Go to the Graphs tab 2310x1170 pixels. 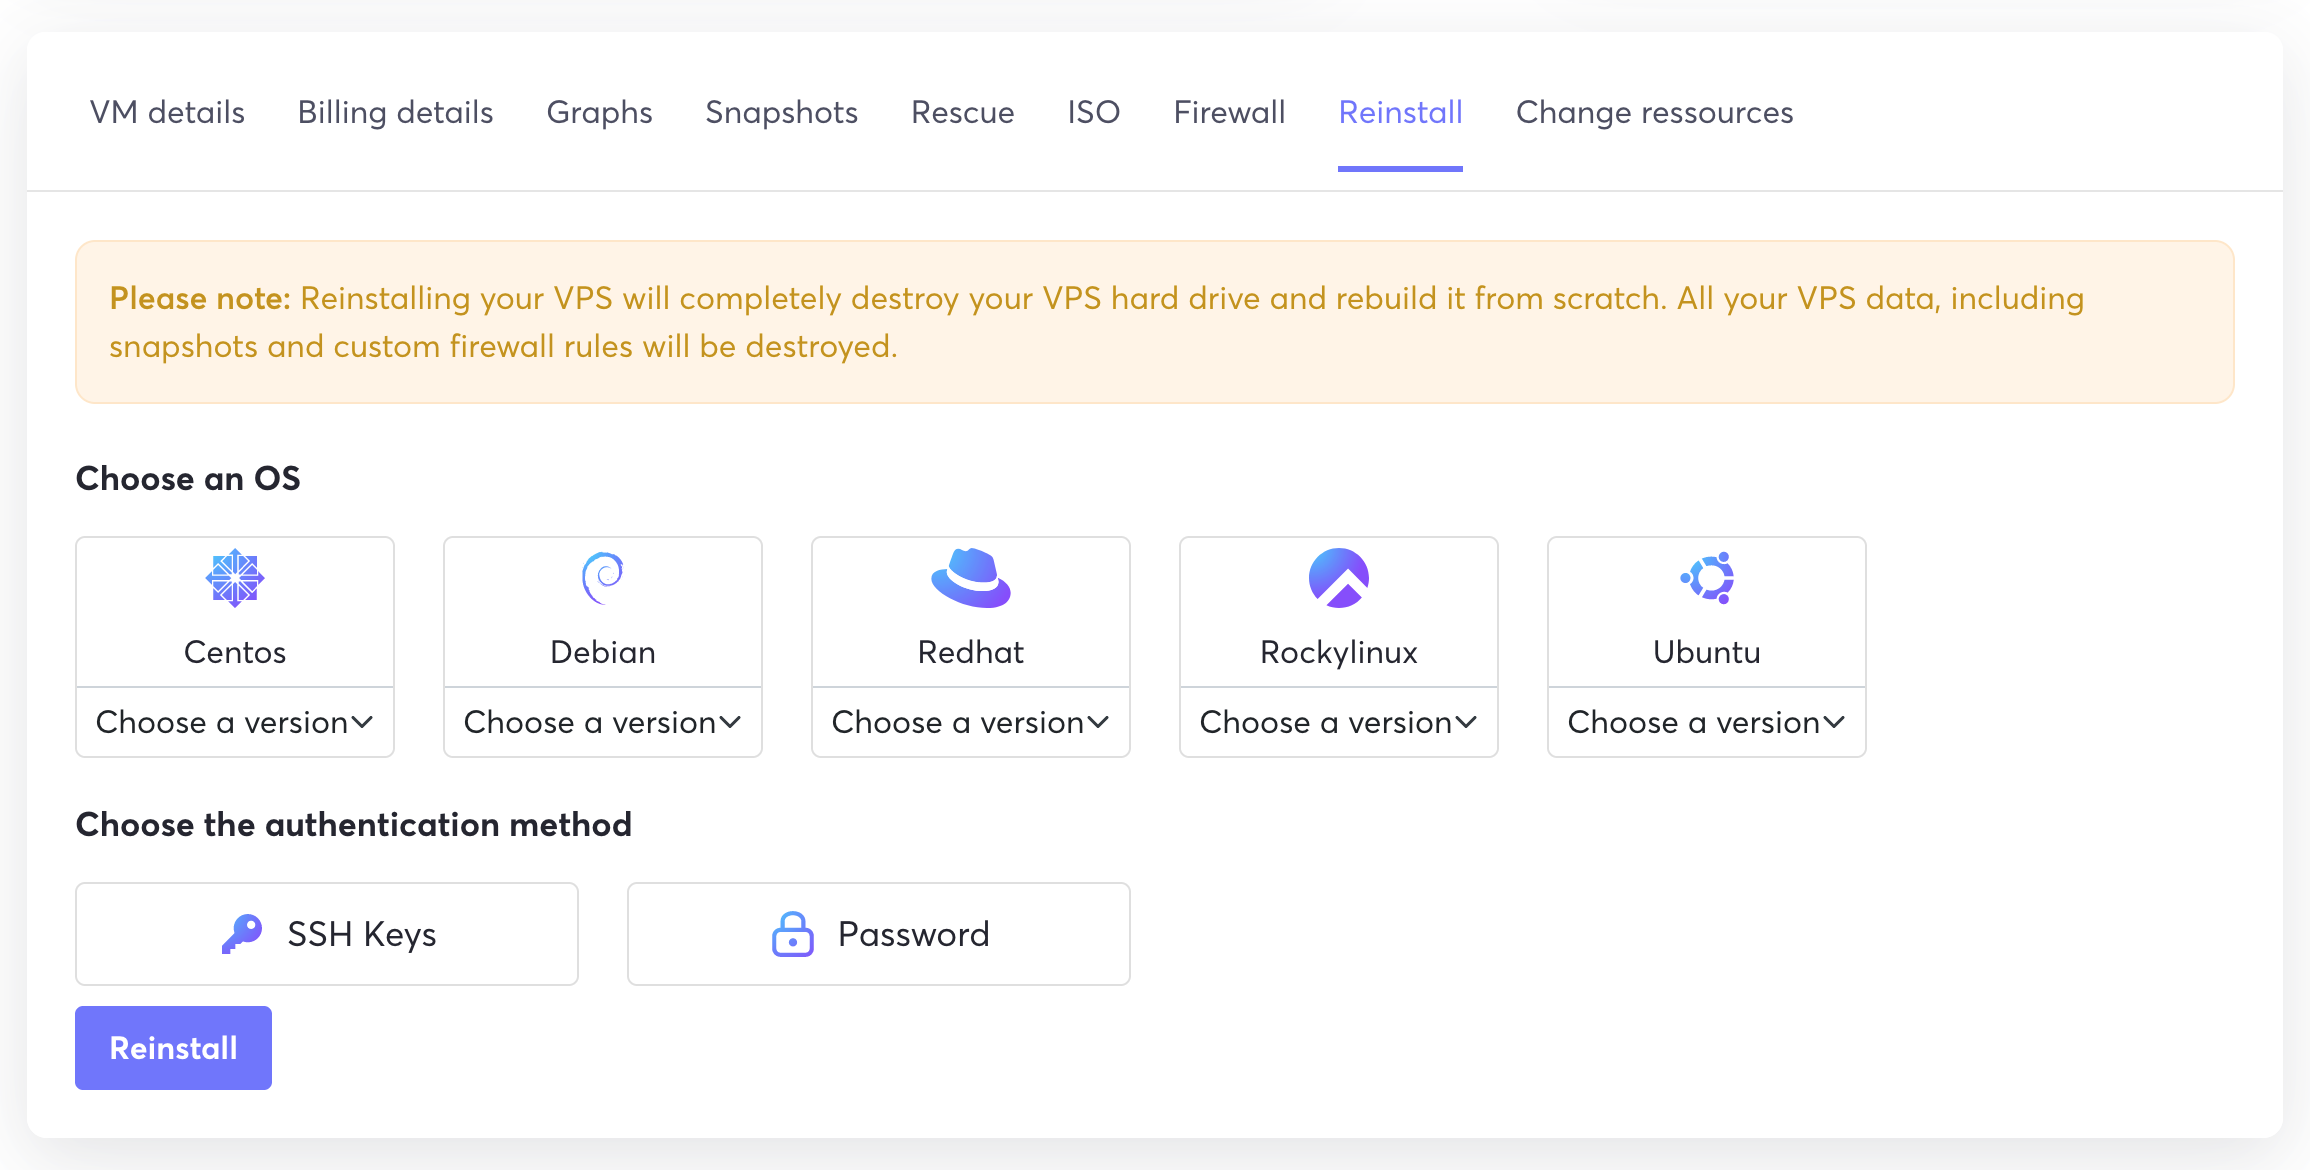coord(599,112)
